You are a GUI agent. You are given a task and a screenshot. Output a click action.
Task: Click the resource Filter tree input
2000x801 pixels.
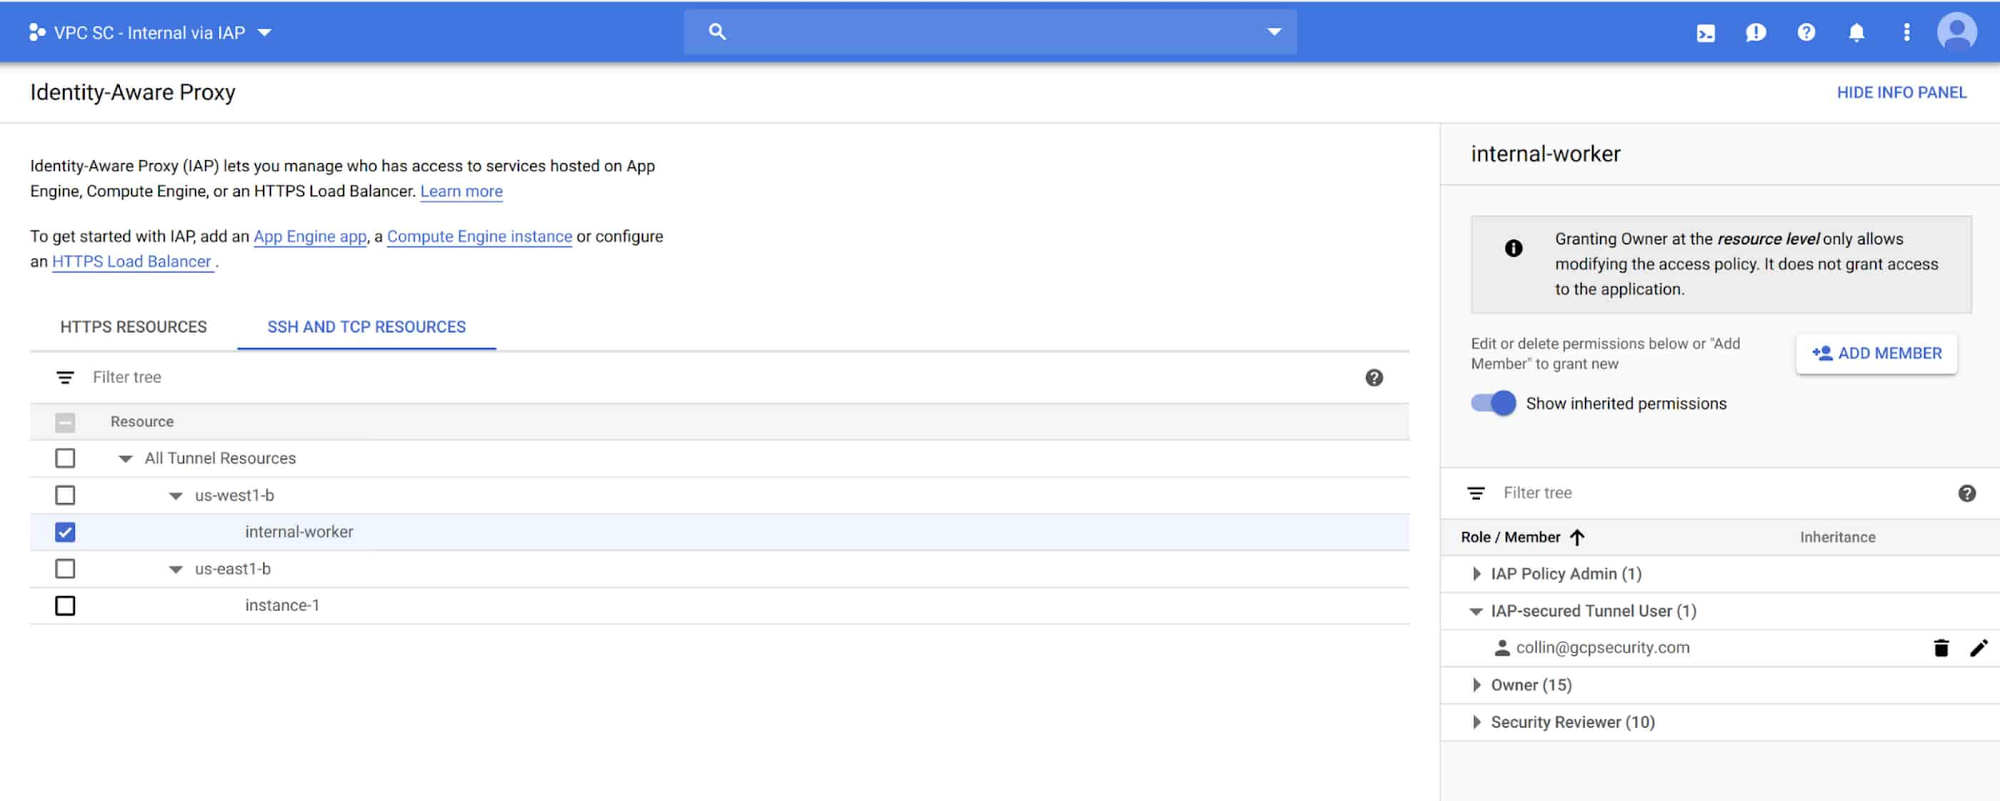pos(720,378)
